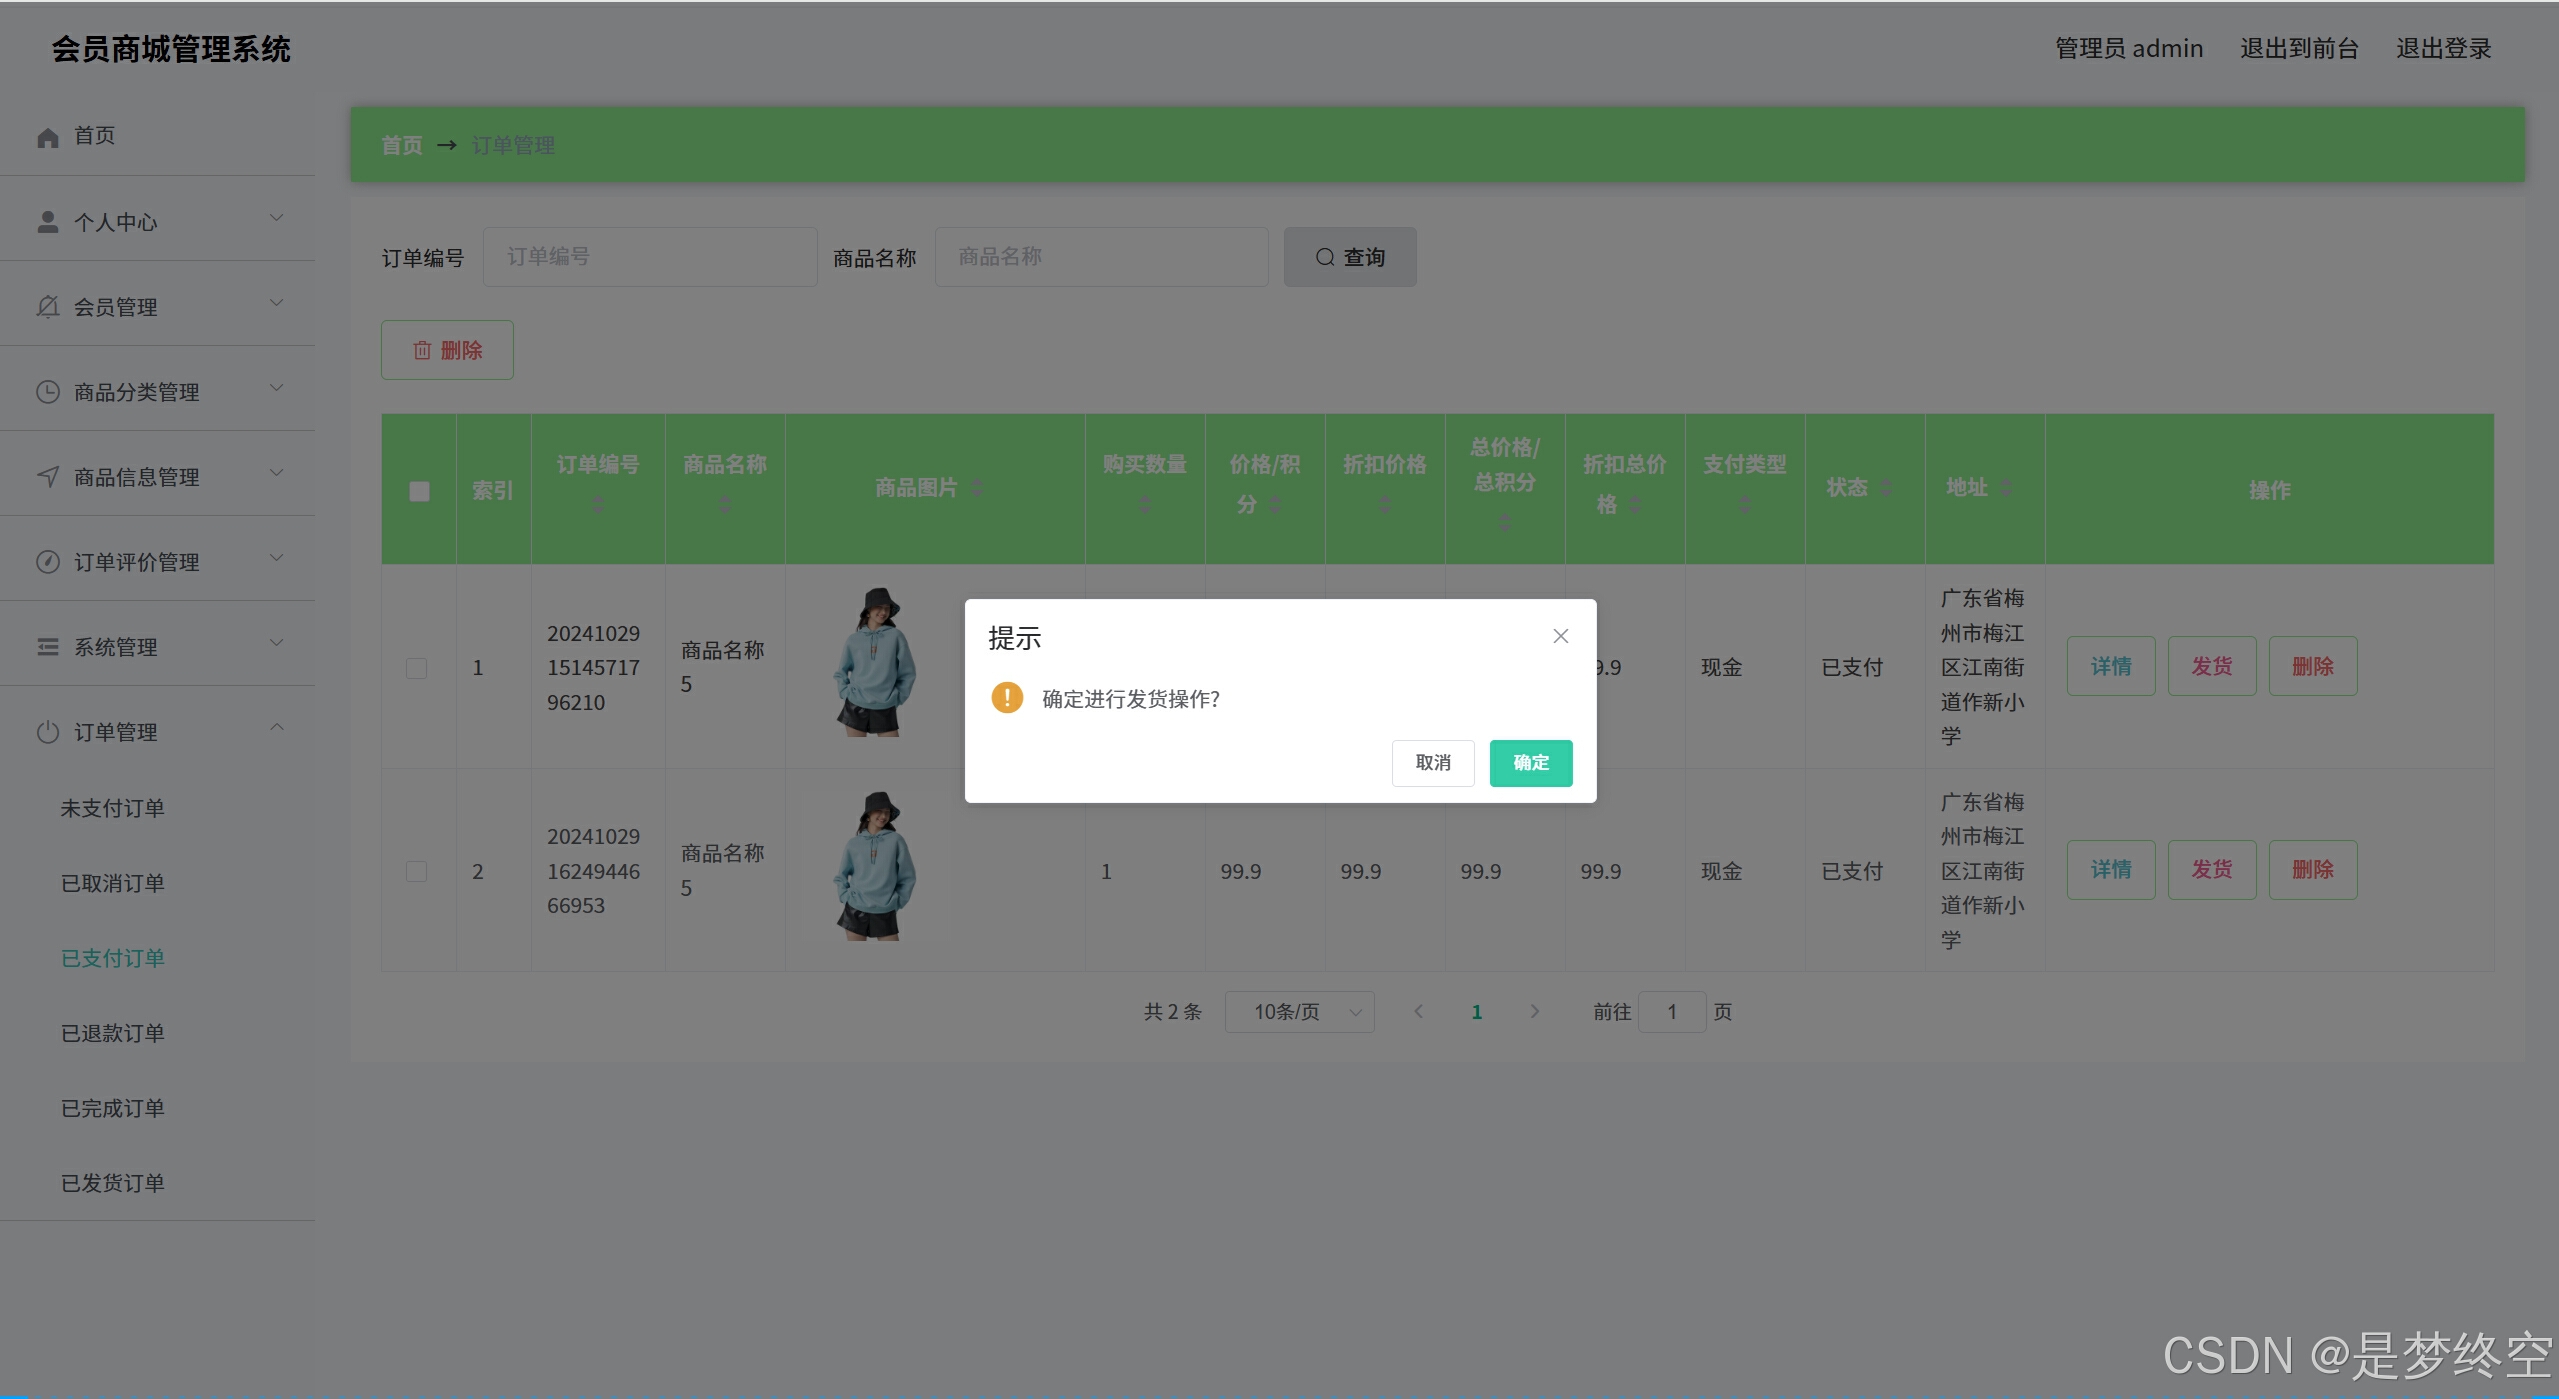Confirm shipping with the 确定 button

pyautogui.click(x=1530, y=763)
